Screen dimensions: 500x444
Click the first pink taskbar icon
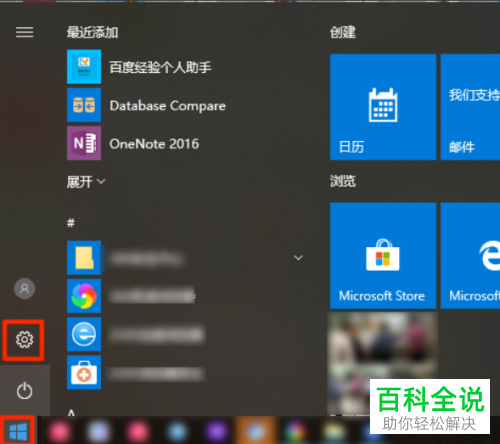[60, 431]
